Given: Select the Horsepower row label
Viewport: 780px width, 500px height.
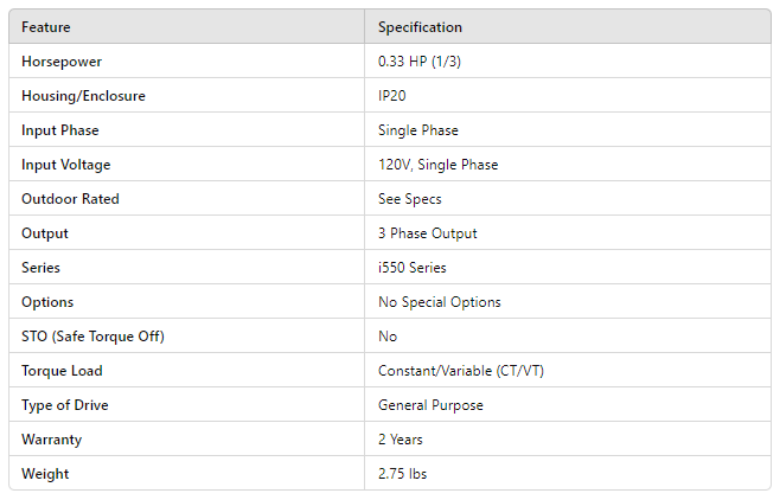Looking at the screenshot, I should [x=62, y=62].
